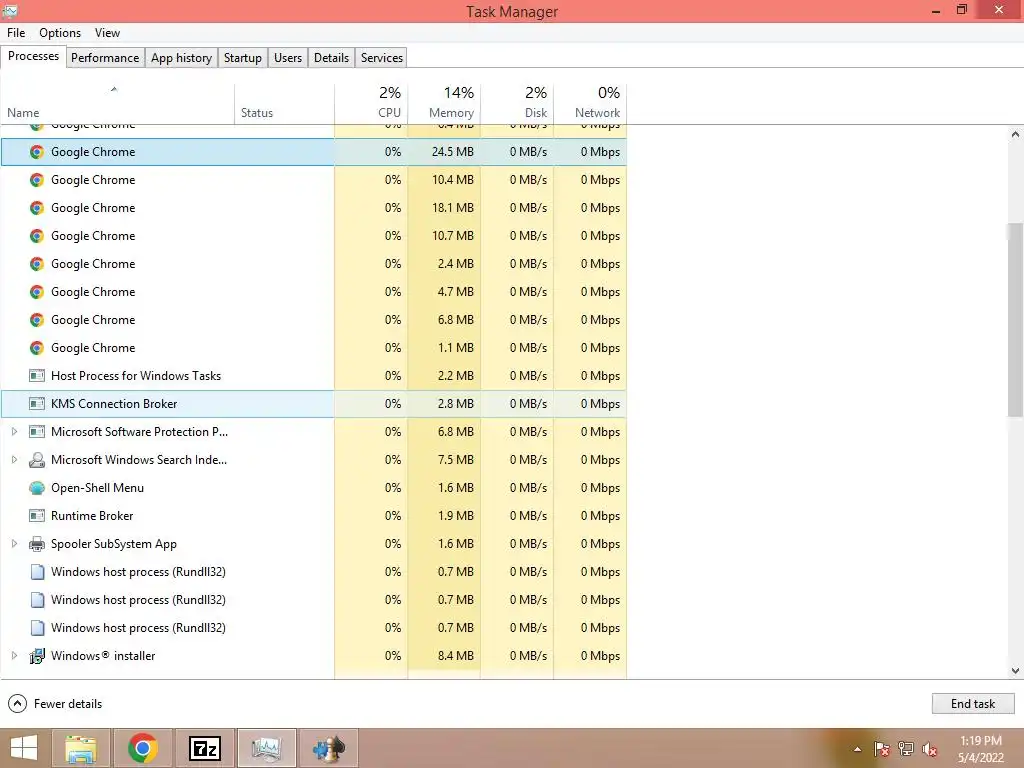The image size is (1024, 768).
Task: Switch to the Startup tab
Action: point(242,57)
